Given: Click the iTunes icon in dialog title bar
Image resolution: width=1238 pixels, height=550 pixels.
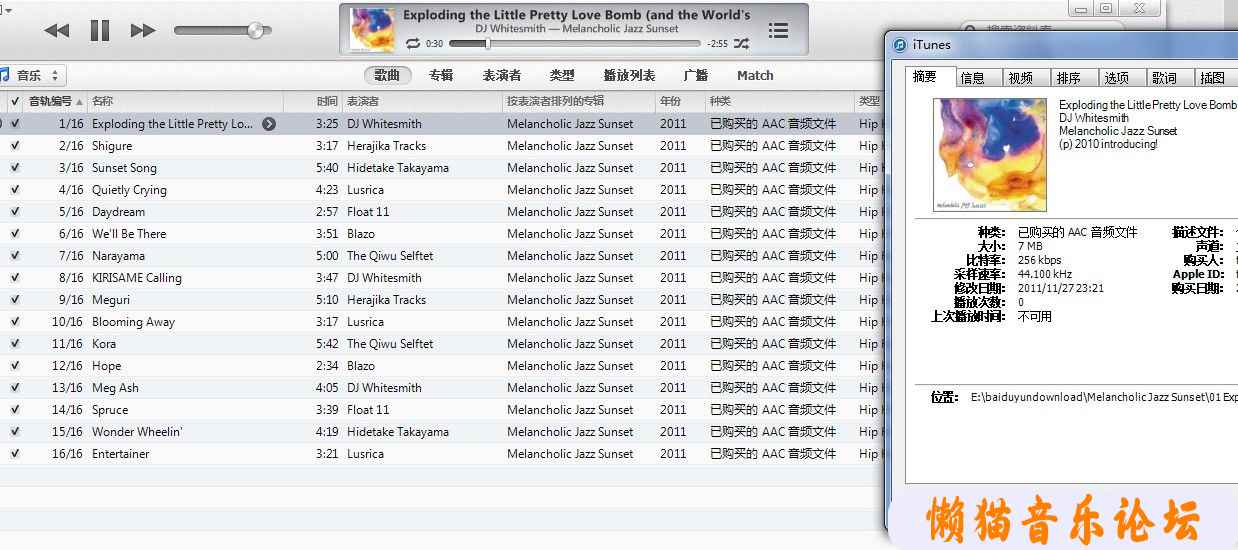Looking at the screenshot, I should click(899, 45).
